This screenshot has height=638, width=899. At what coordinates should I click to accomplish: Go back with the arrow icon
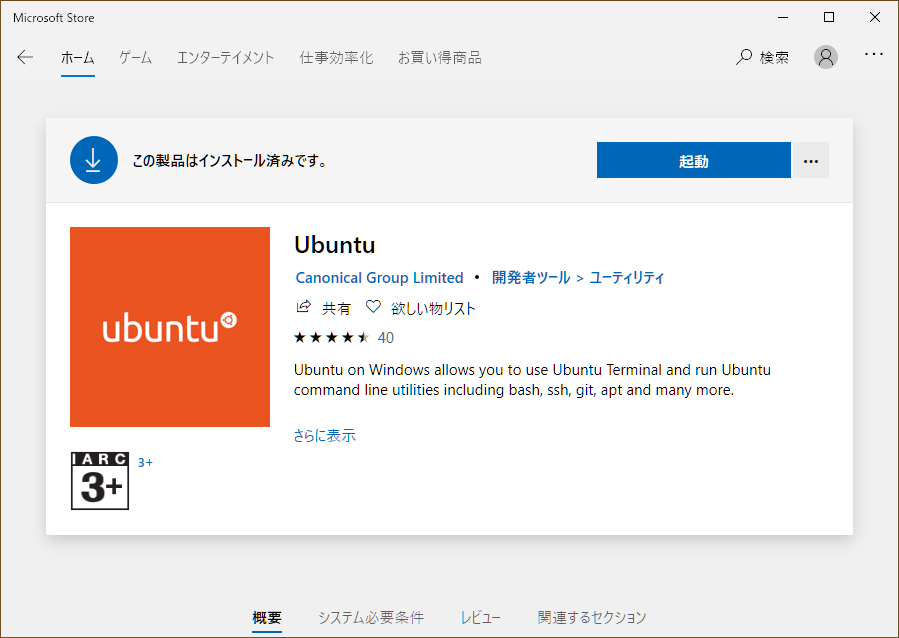[x=25, y=57]
